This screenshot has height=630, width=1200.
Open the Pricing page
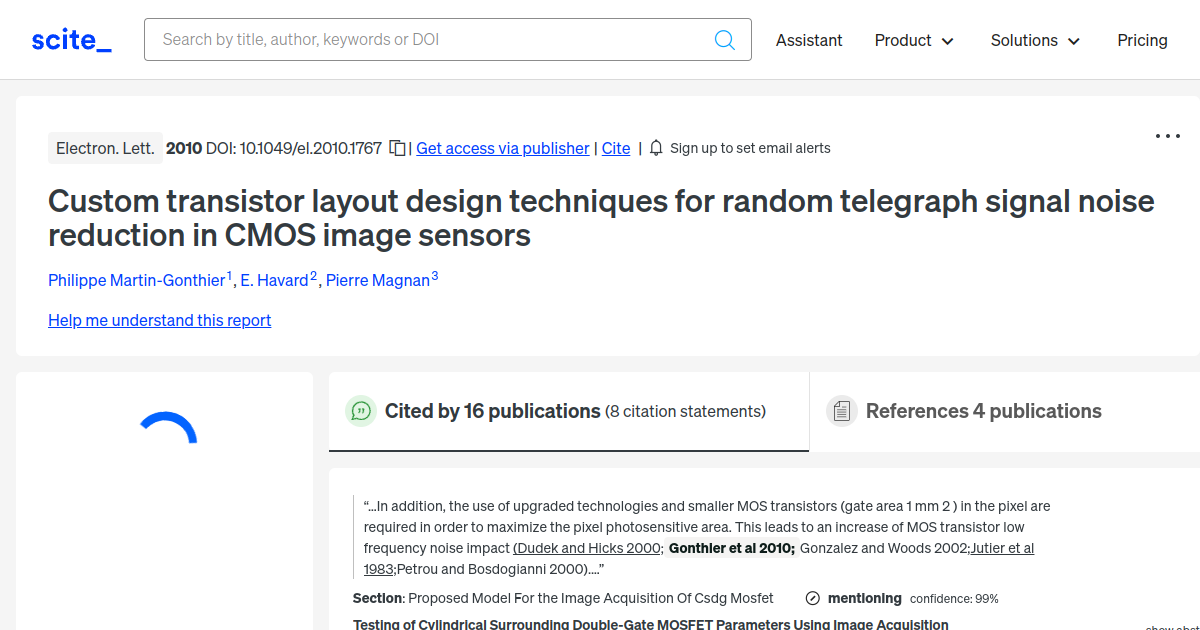[x=1142, y=40]
